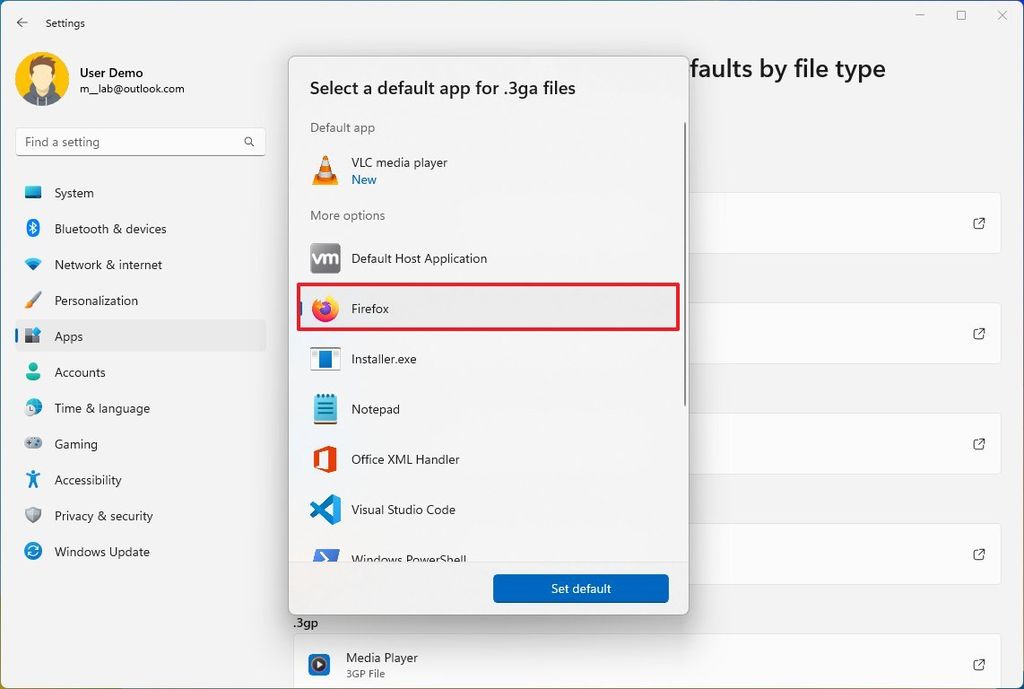The height and width of the screenshot is (689, 1024).
Task: Click the Firefox icon in the app list
Action: point(324,308)
